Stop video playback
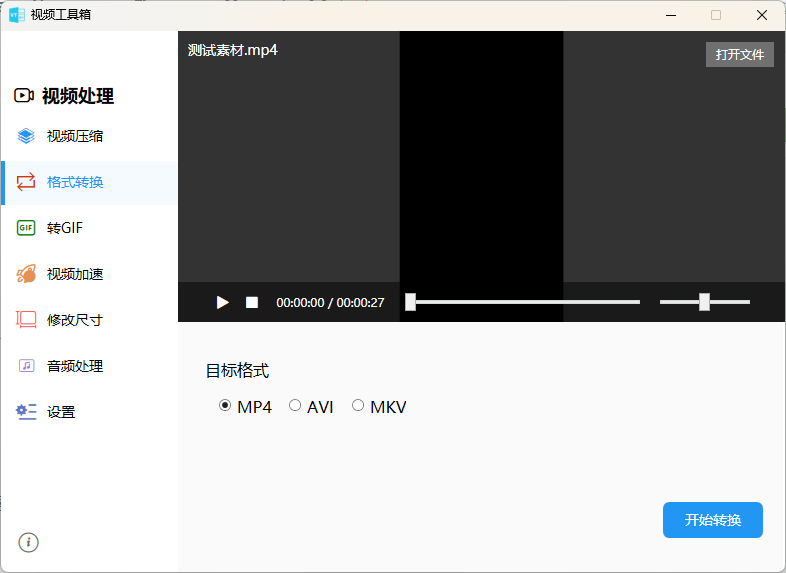 [252, 302]
